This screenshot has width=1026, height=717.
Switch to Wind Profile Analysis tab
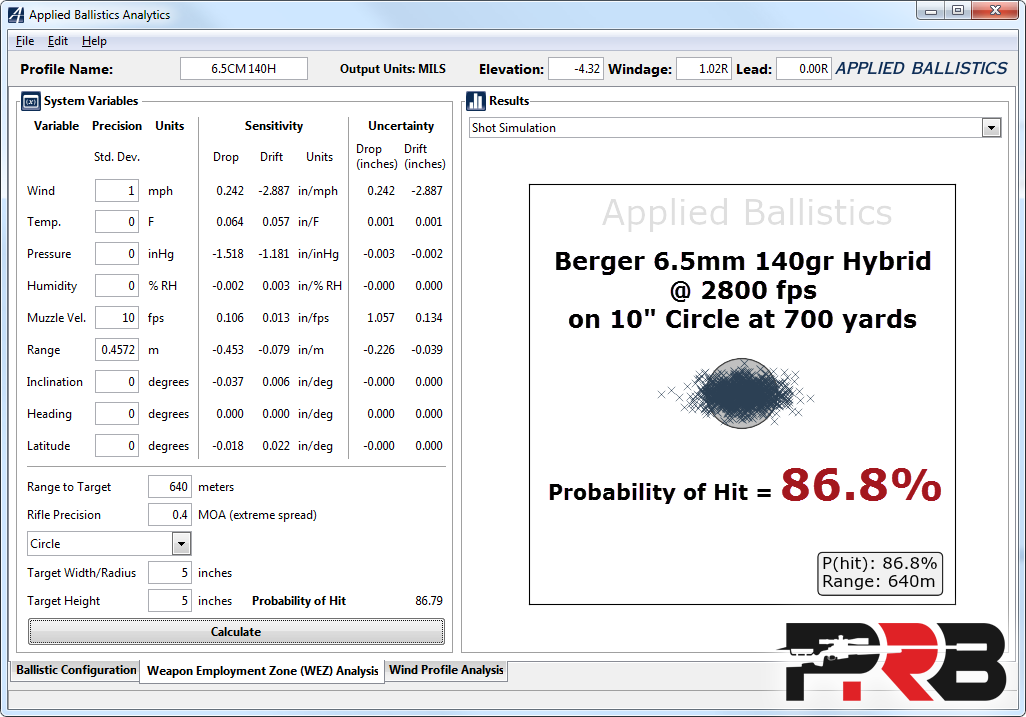coord(446,670)
